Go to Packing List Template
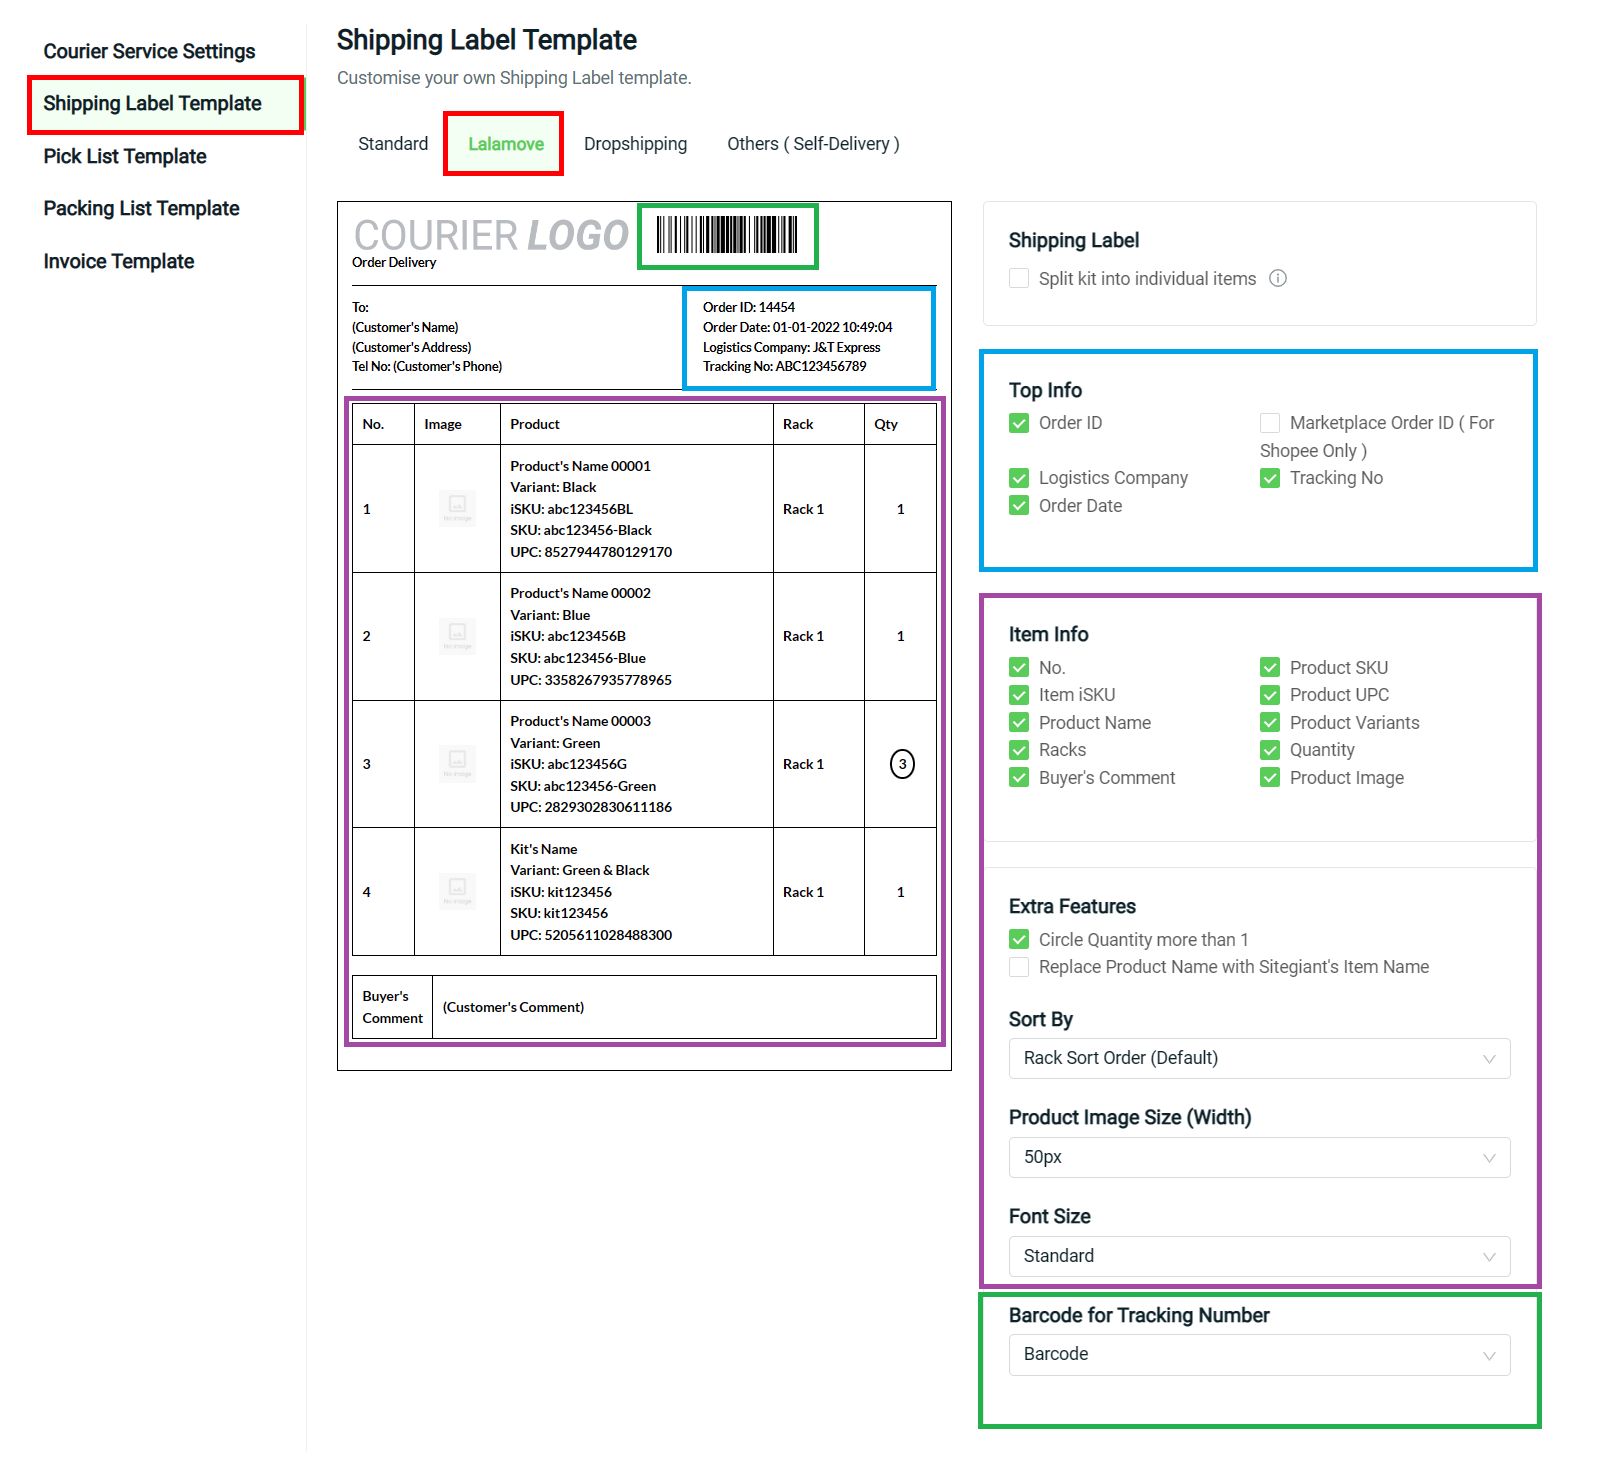 click(141, 208)
